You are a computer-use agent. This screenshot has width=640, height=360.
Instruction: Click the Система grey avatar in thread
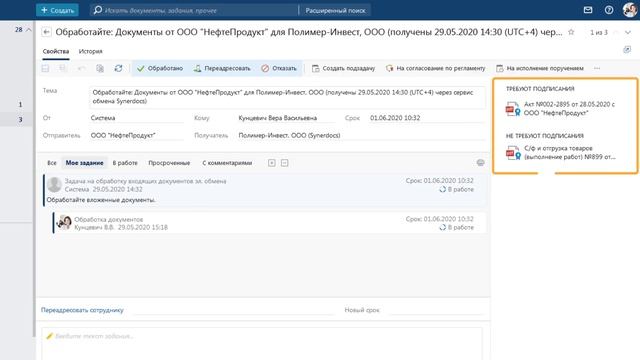[54, 184]
